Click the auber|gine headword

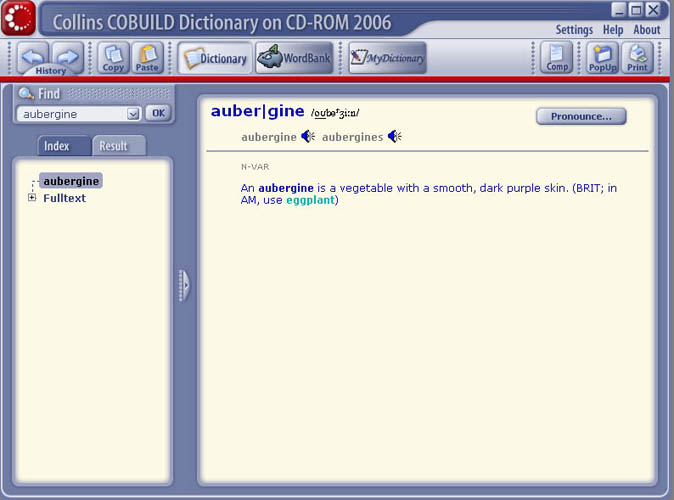coord(257,111)
